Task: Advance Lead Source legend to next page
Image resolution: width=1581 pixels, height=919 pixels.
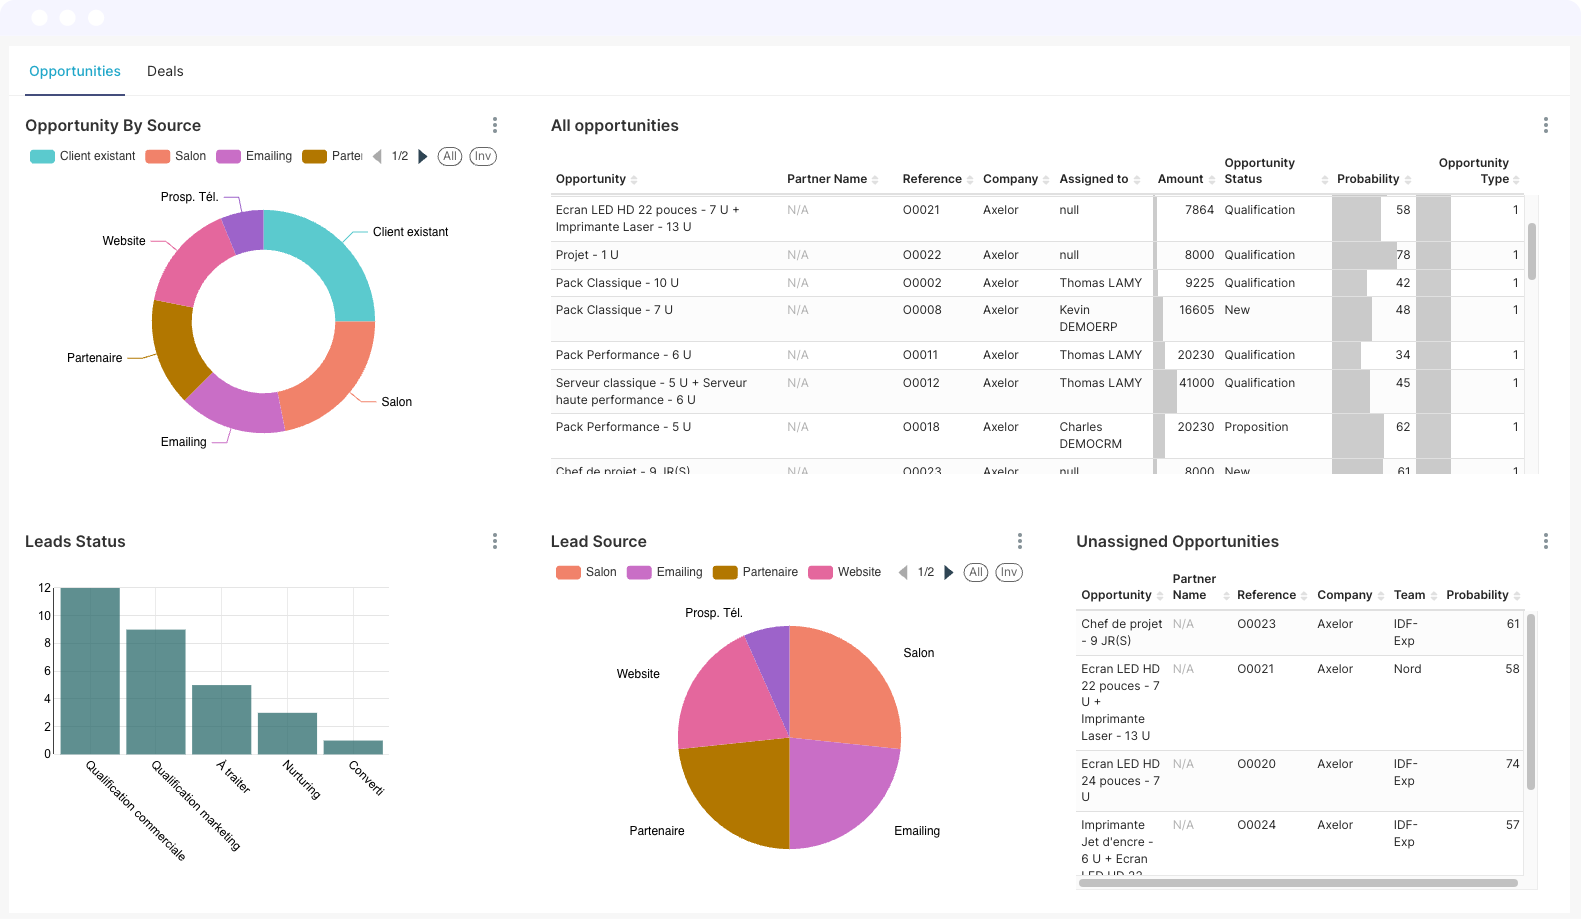Action: pyautogui.click(x=949, y=572)
